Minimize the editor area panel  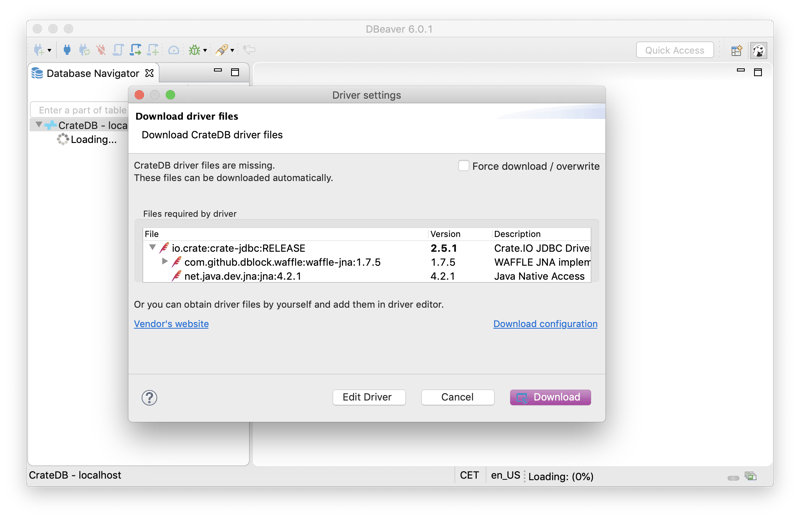[741, 70]
